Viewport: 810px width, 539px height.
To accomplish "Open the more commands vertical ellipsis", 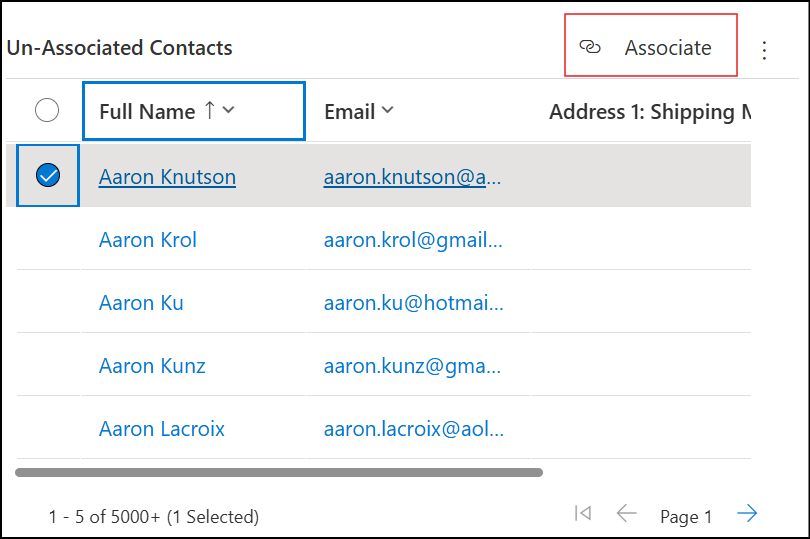I will [x=764, y=50].
